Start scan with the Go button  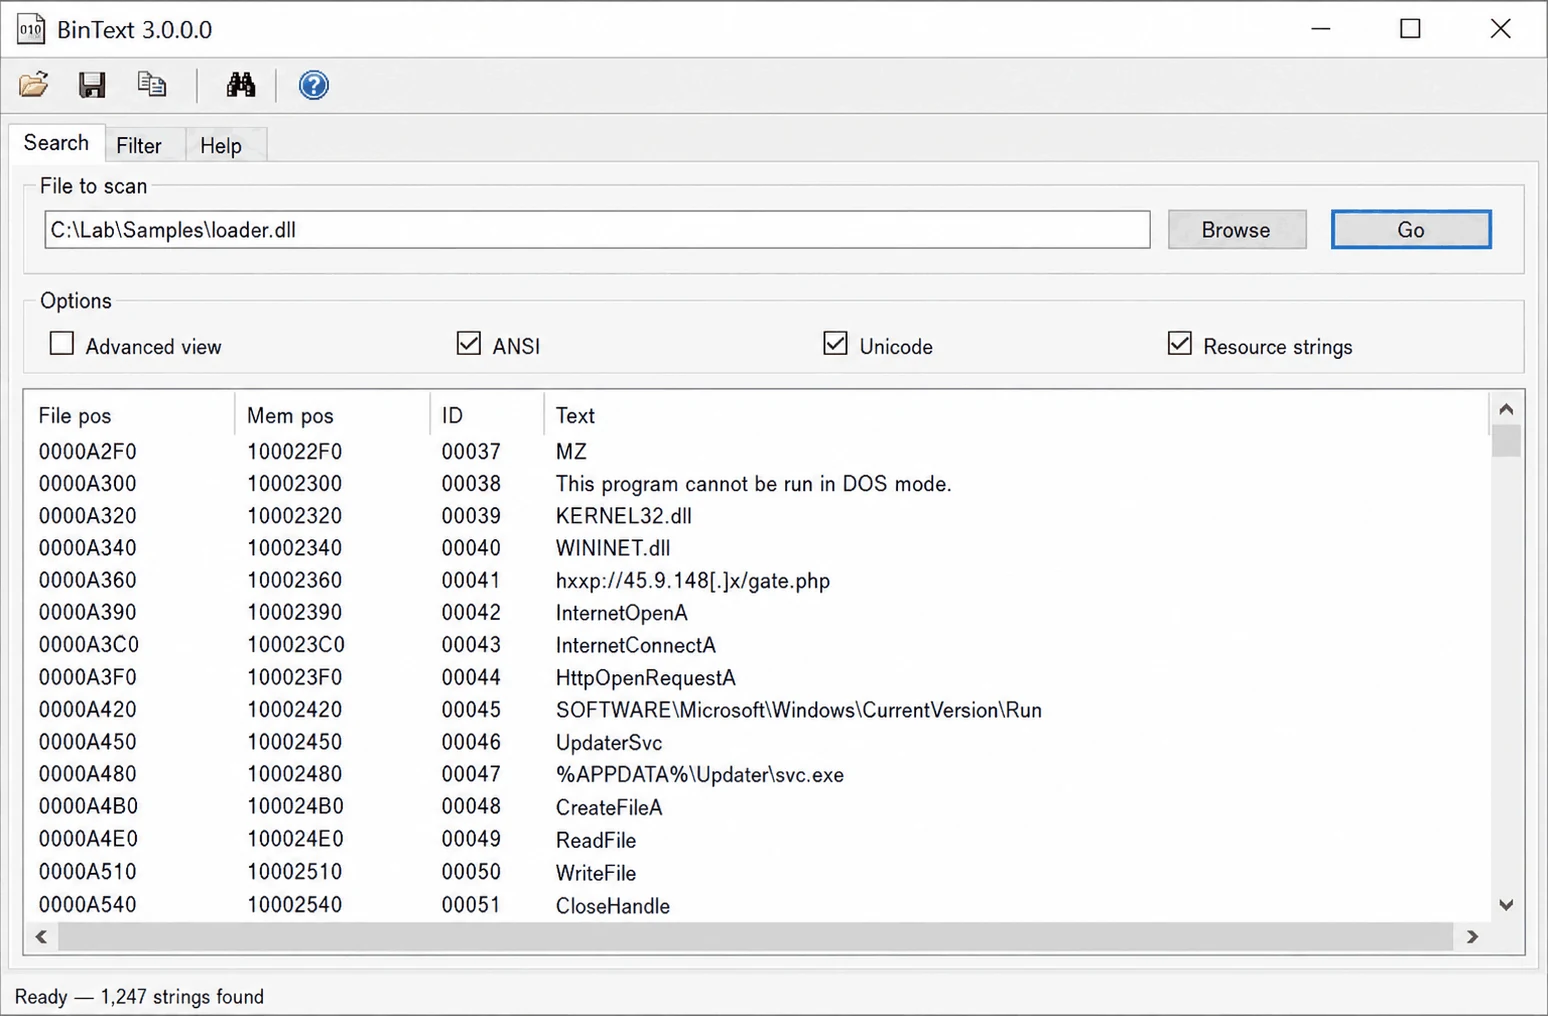click(x=1410, y=230)
